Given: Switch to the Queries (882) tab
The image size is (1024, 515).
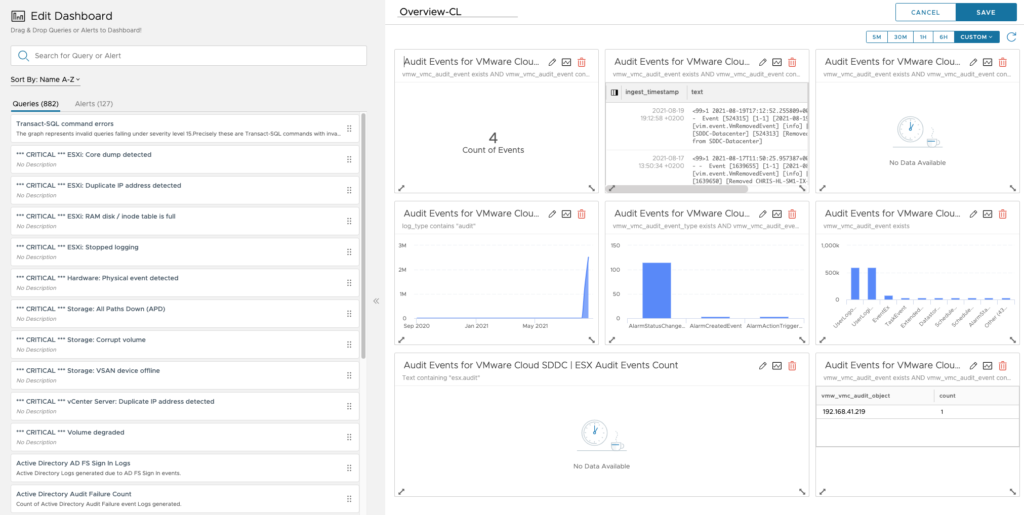Looking at the screenshot, I should 35,104.
